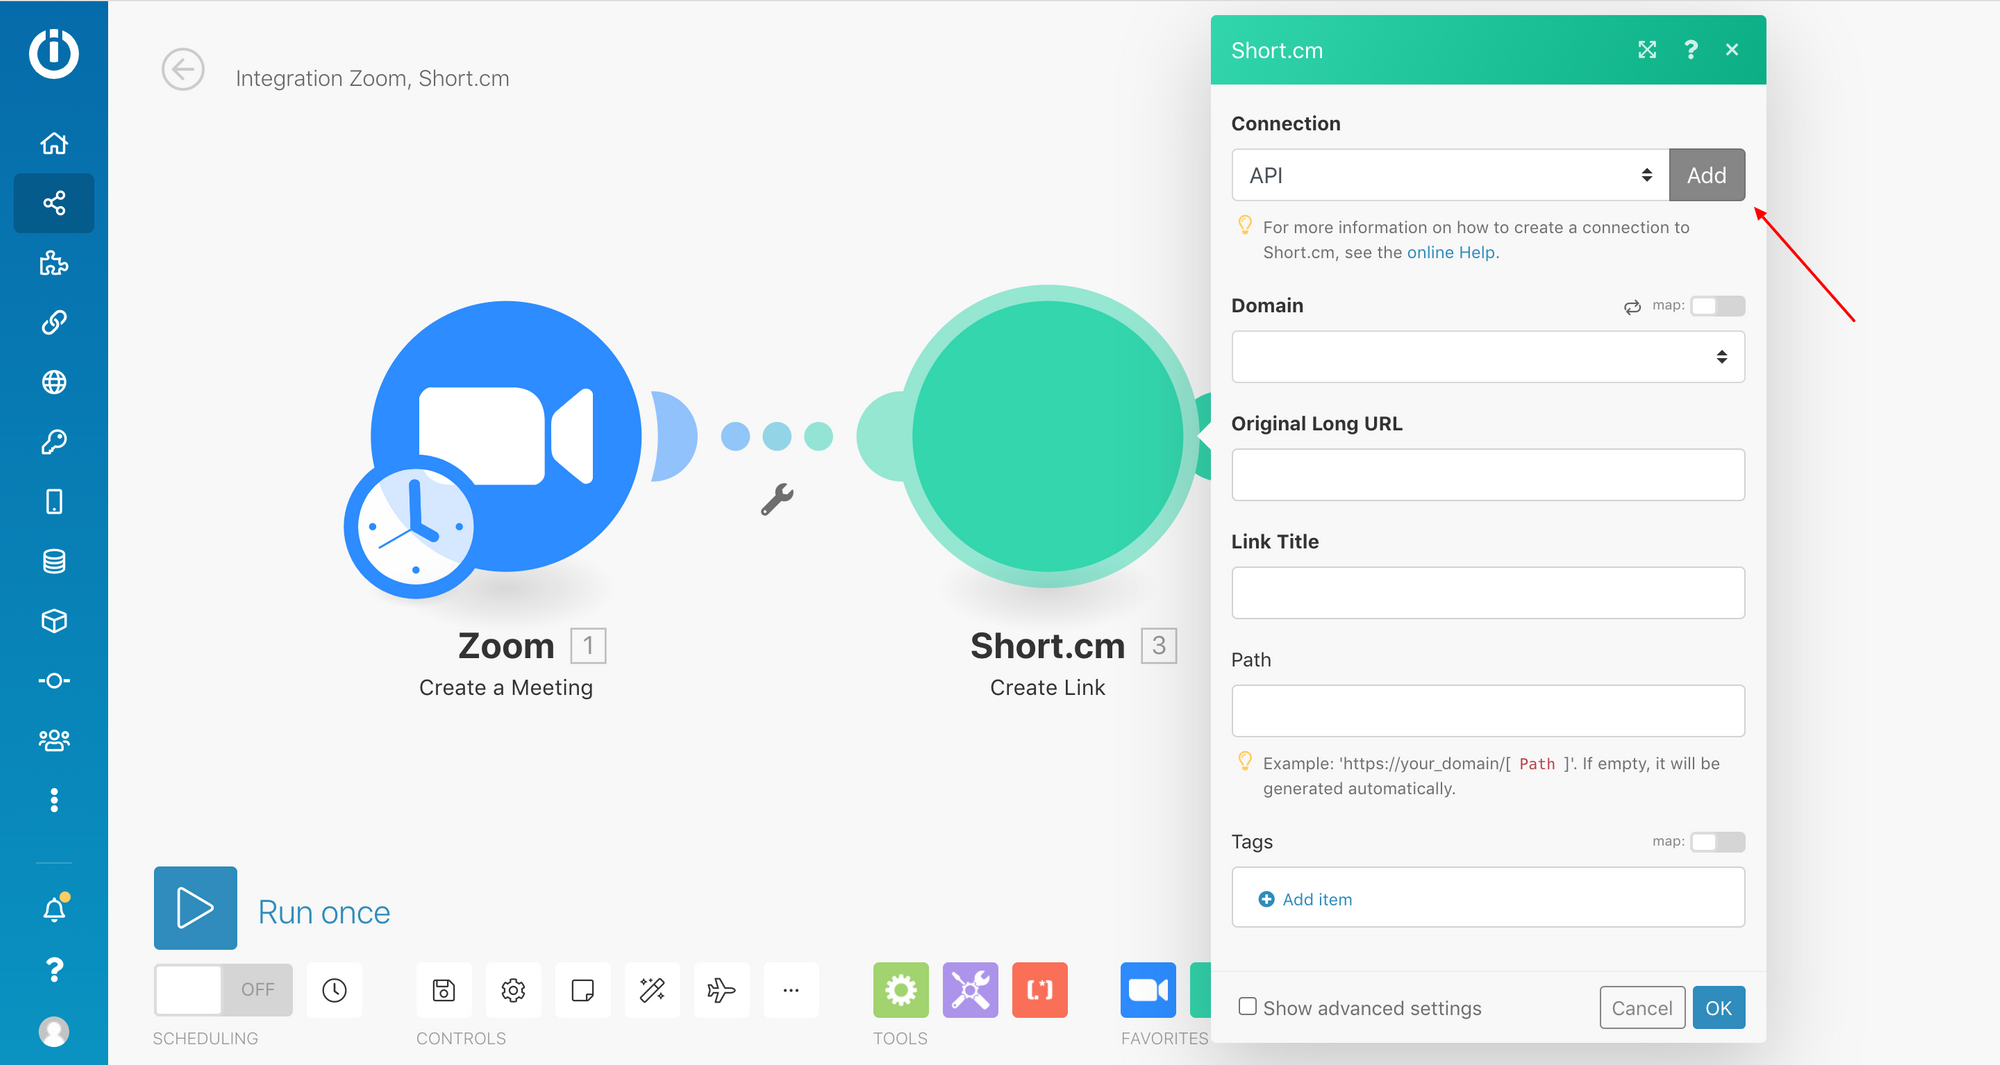Image resolution: width=2000 pixels, height=1065 pixels.
Task: Open the Teams people icon in sidebar
Action: click(x=54, y=740)
